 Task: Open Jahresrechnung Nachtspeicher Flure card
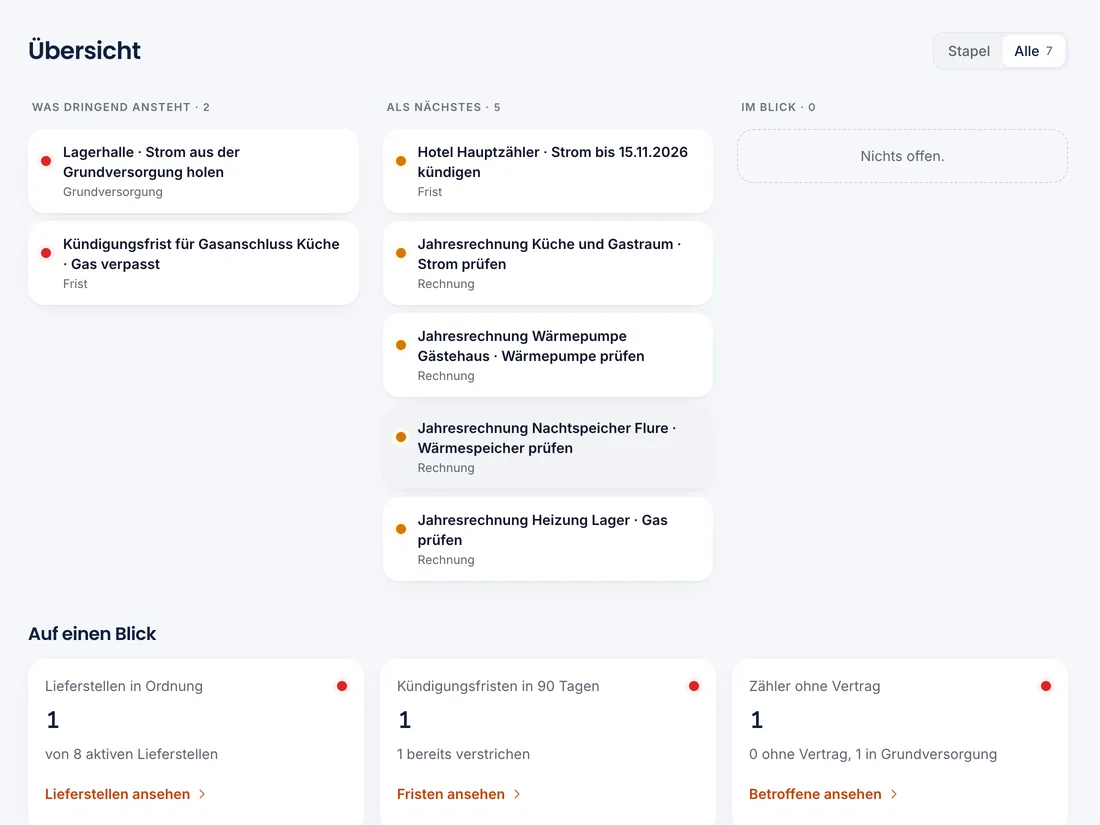pos(548,447)
